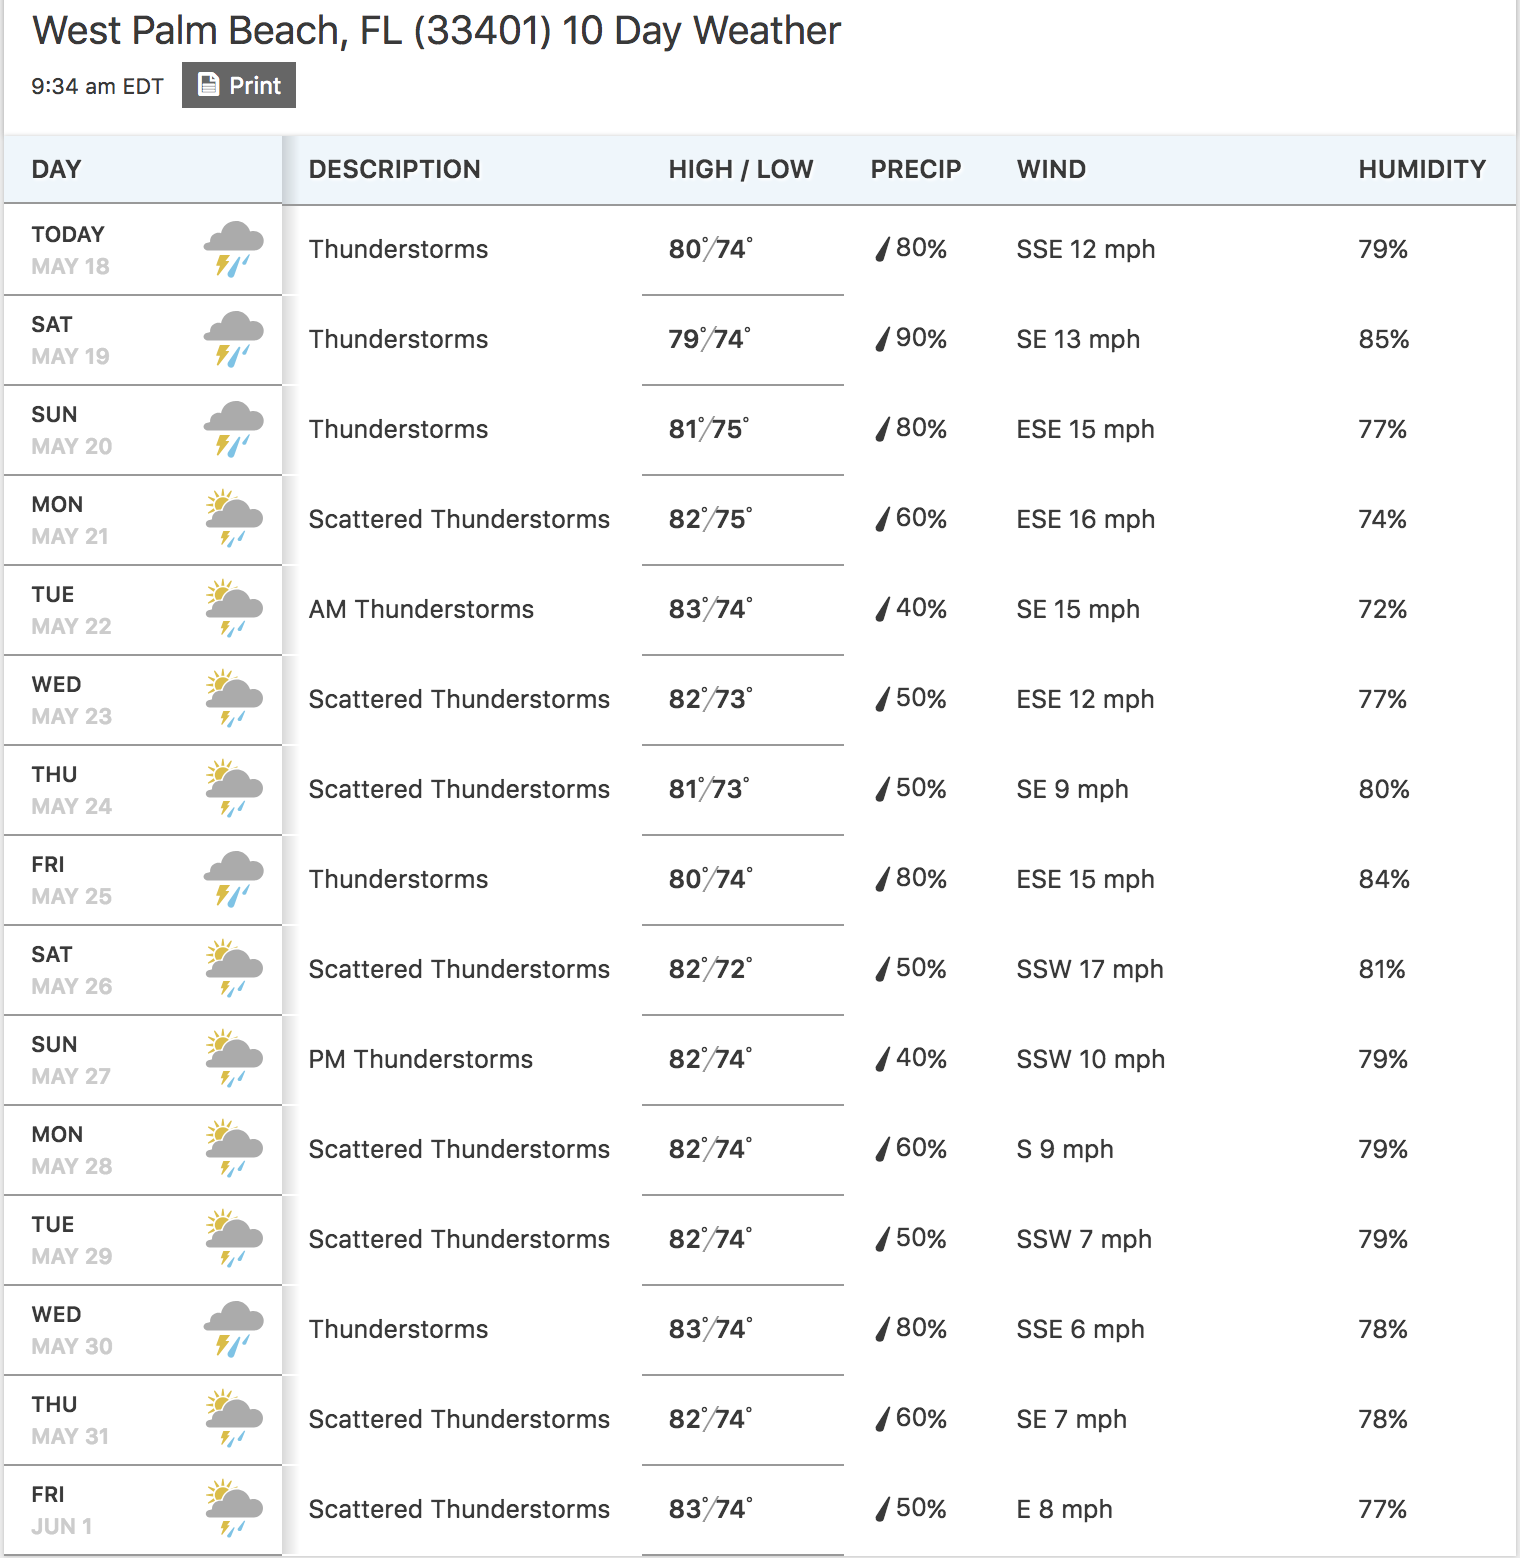This screenshot has height=1558, width=1520.
Task: Click the weather icon for Wed May 23
Action: [x=234, y=699]
